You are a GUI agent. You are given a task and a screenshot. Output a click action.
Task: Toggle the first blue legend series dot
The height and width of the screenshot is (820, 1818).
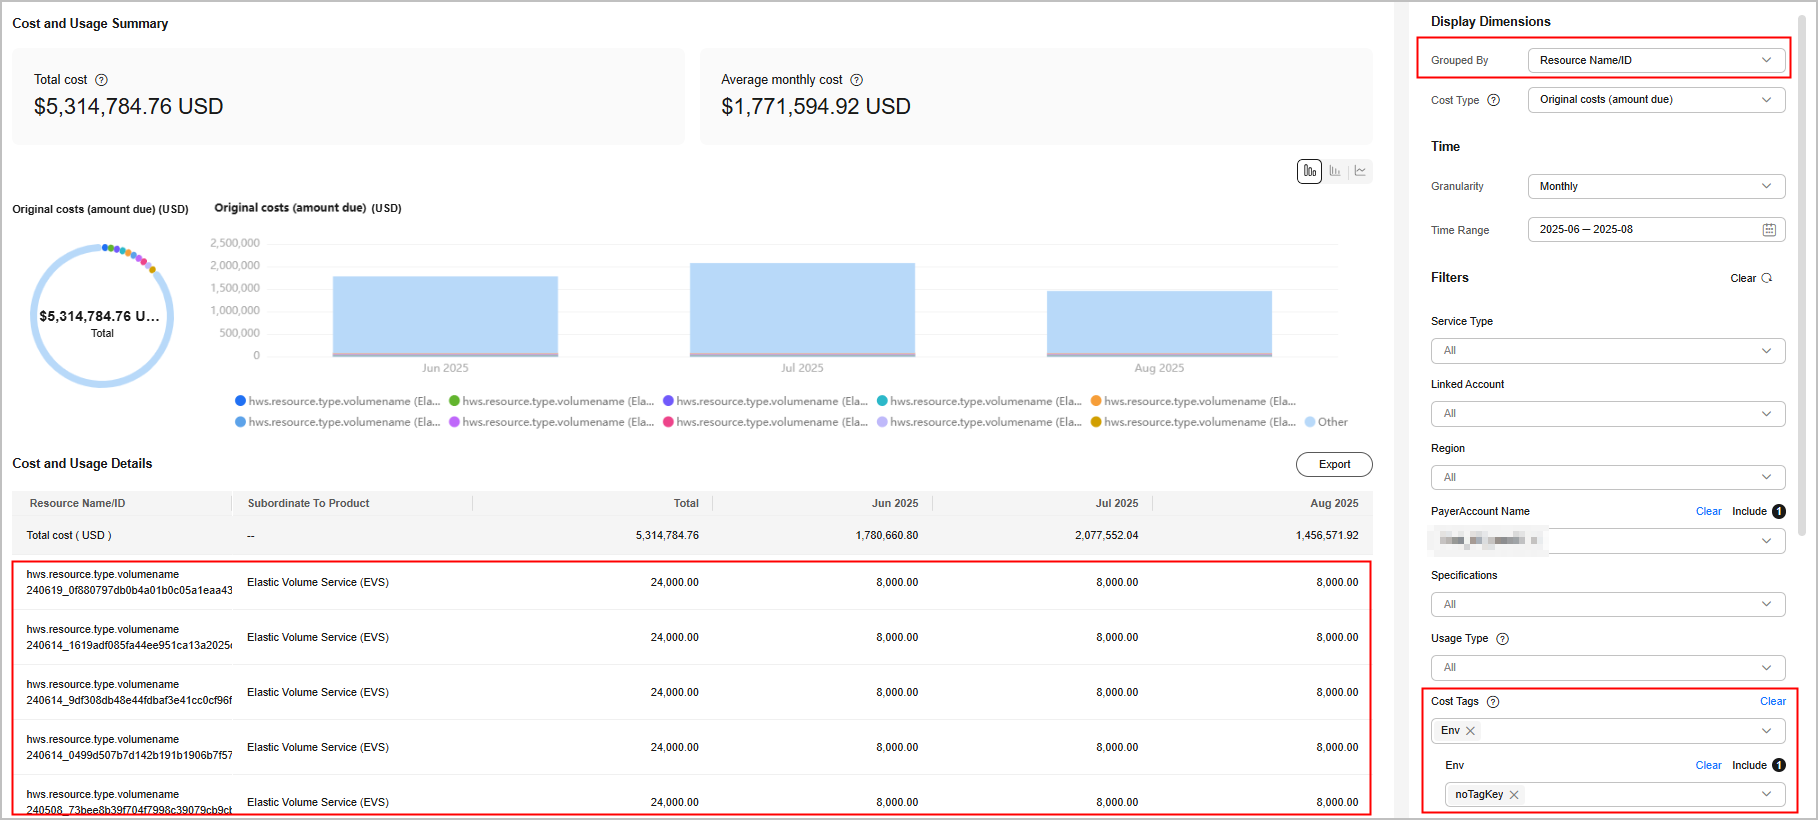coord(240,401)
